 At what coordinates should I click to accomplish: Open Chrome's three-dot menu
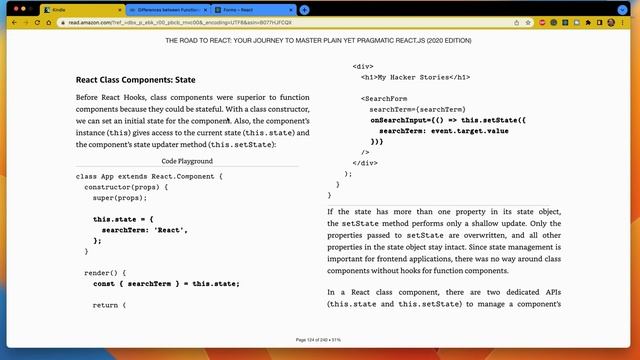coord(622,22)
